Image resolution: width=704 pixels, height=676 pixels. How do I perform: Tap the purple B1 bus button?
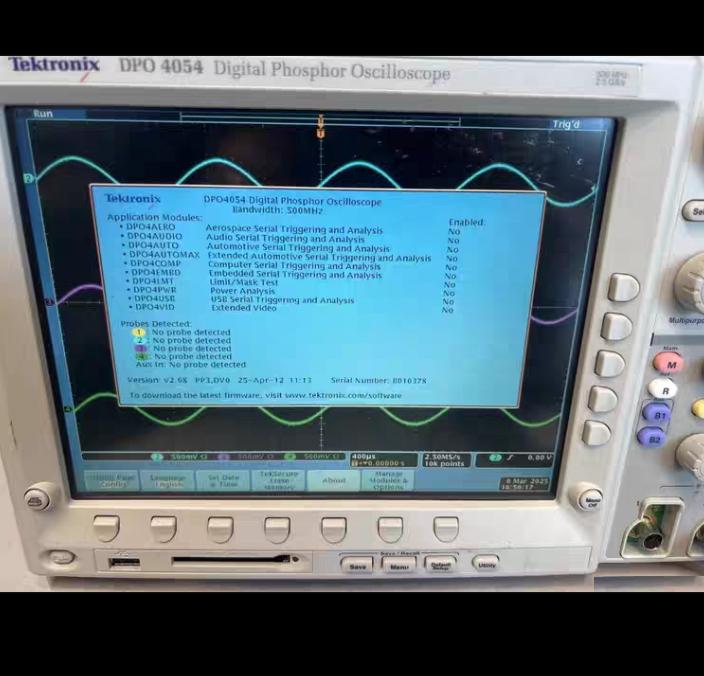[x=657, y=415]
